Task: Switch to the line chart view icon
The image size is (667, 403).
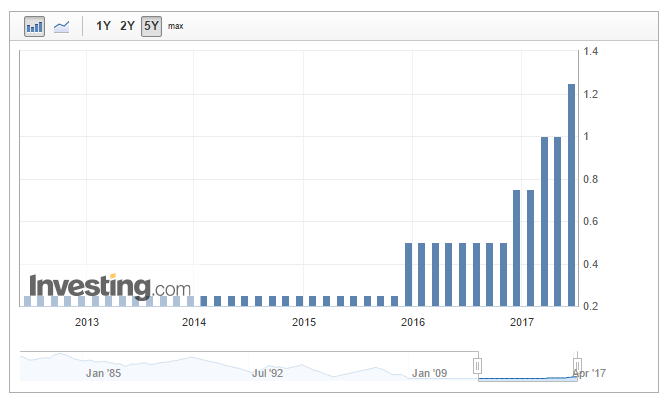Action: click(x=62, y=26)
